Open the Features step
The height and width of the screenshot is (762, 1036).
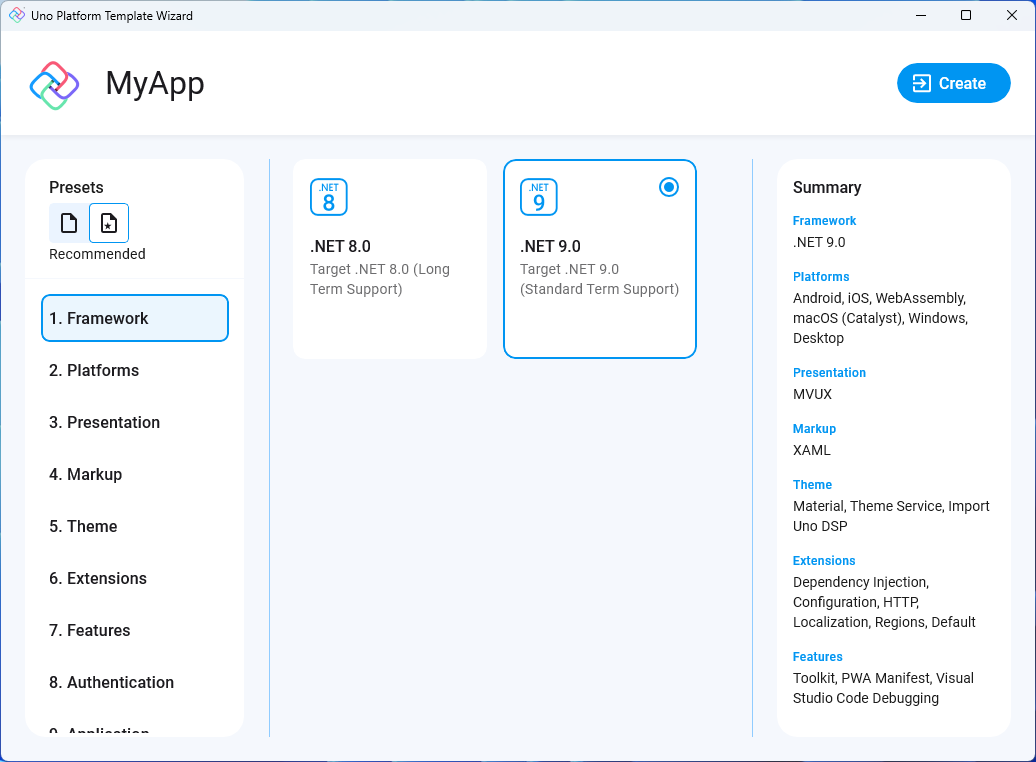90,630
